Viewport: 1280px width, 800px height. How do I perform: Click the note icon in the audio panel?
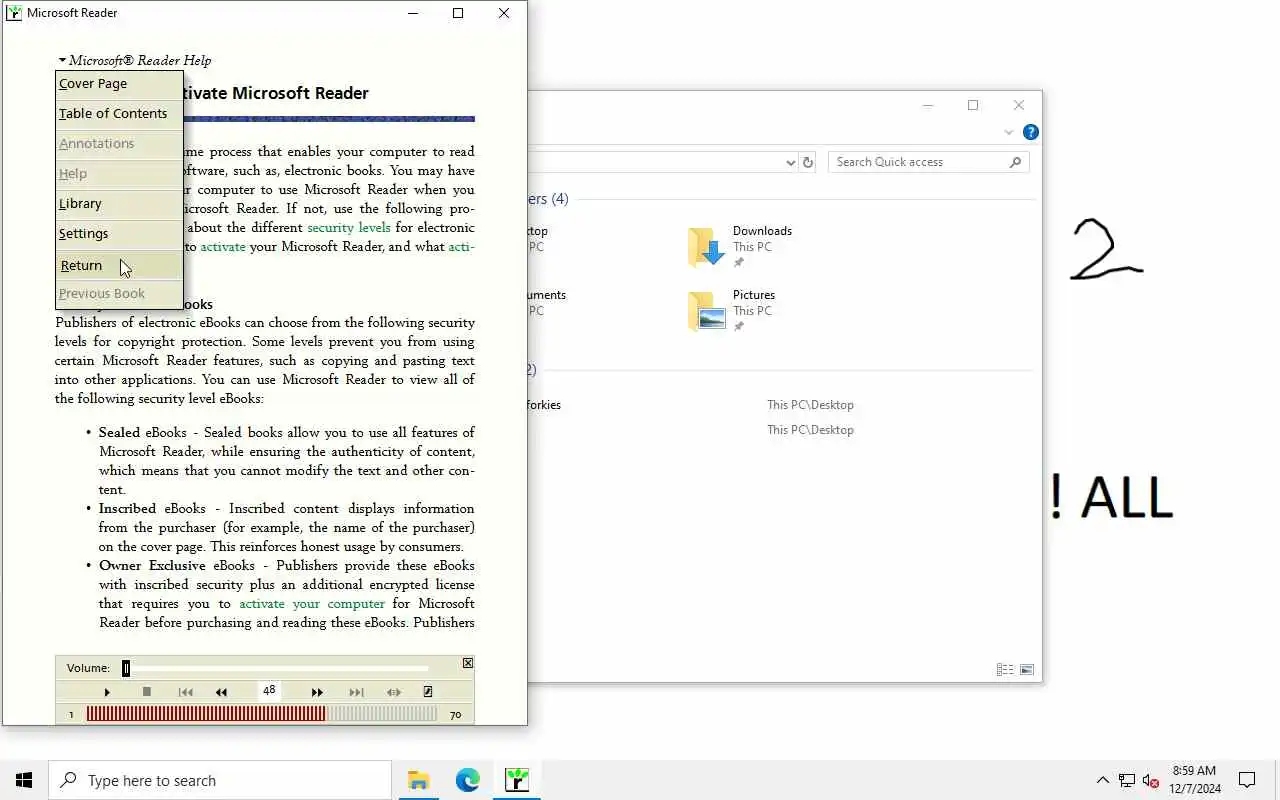[428, 692]
